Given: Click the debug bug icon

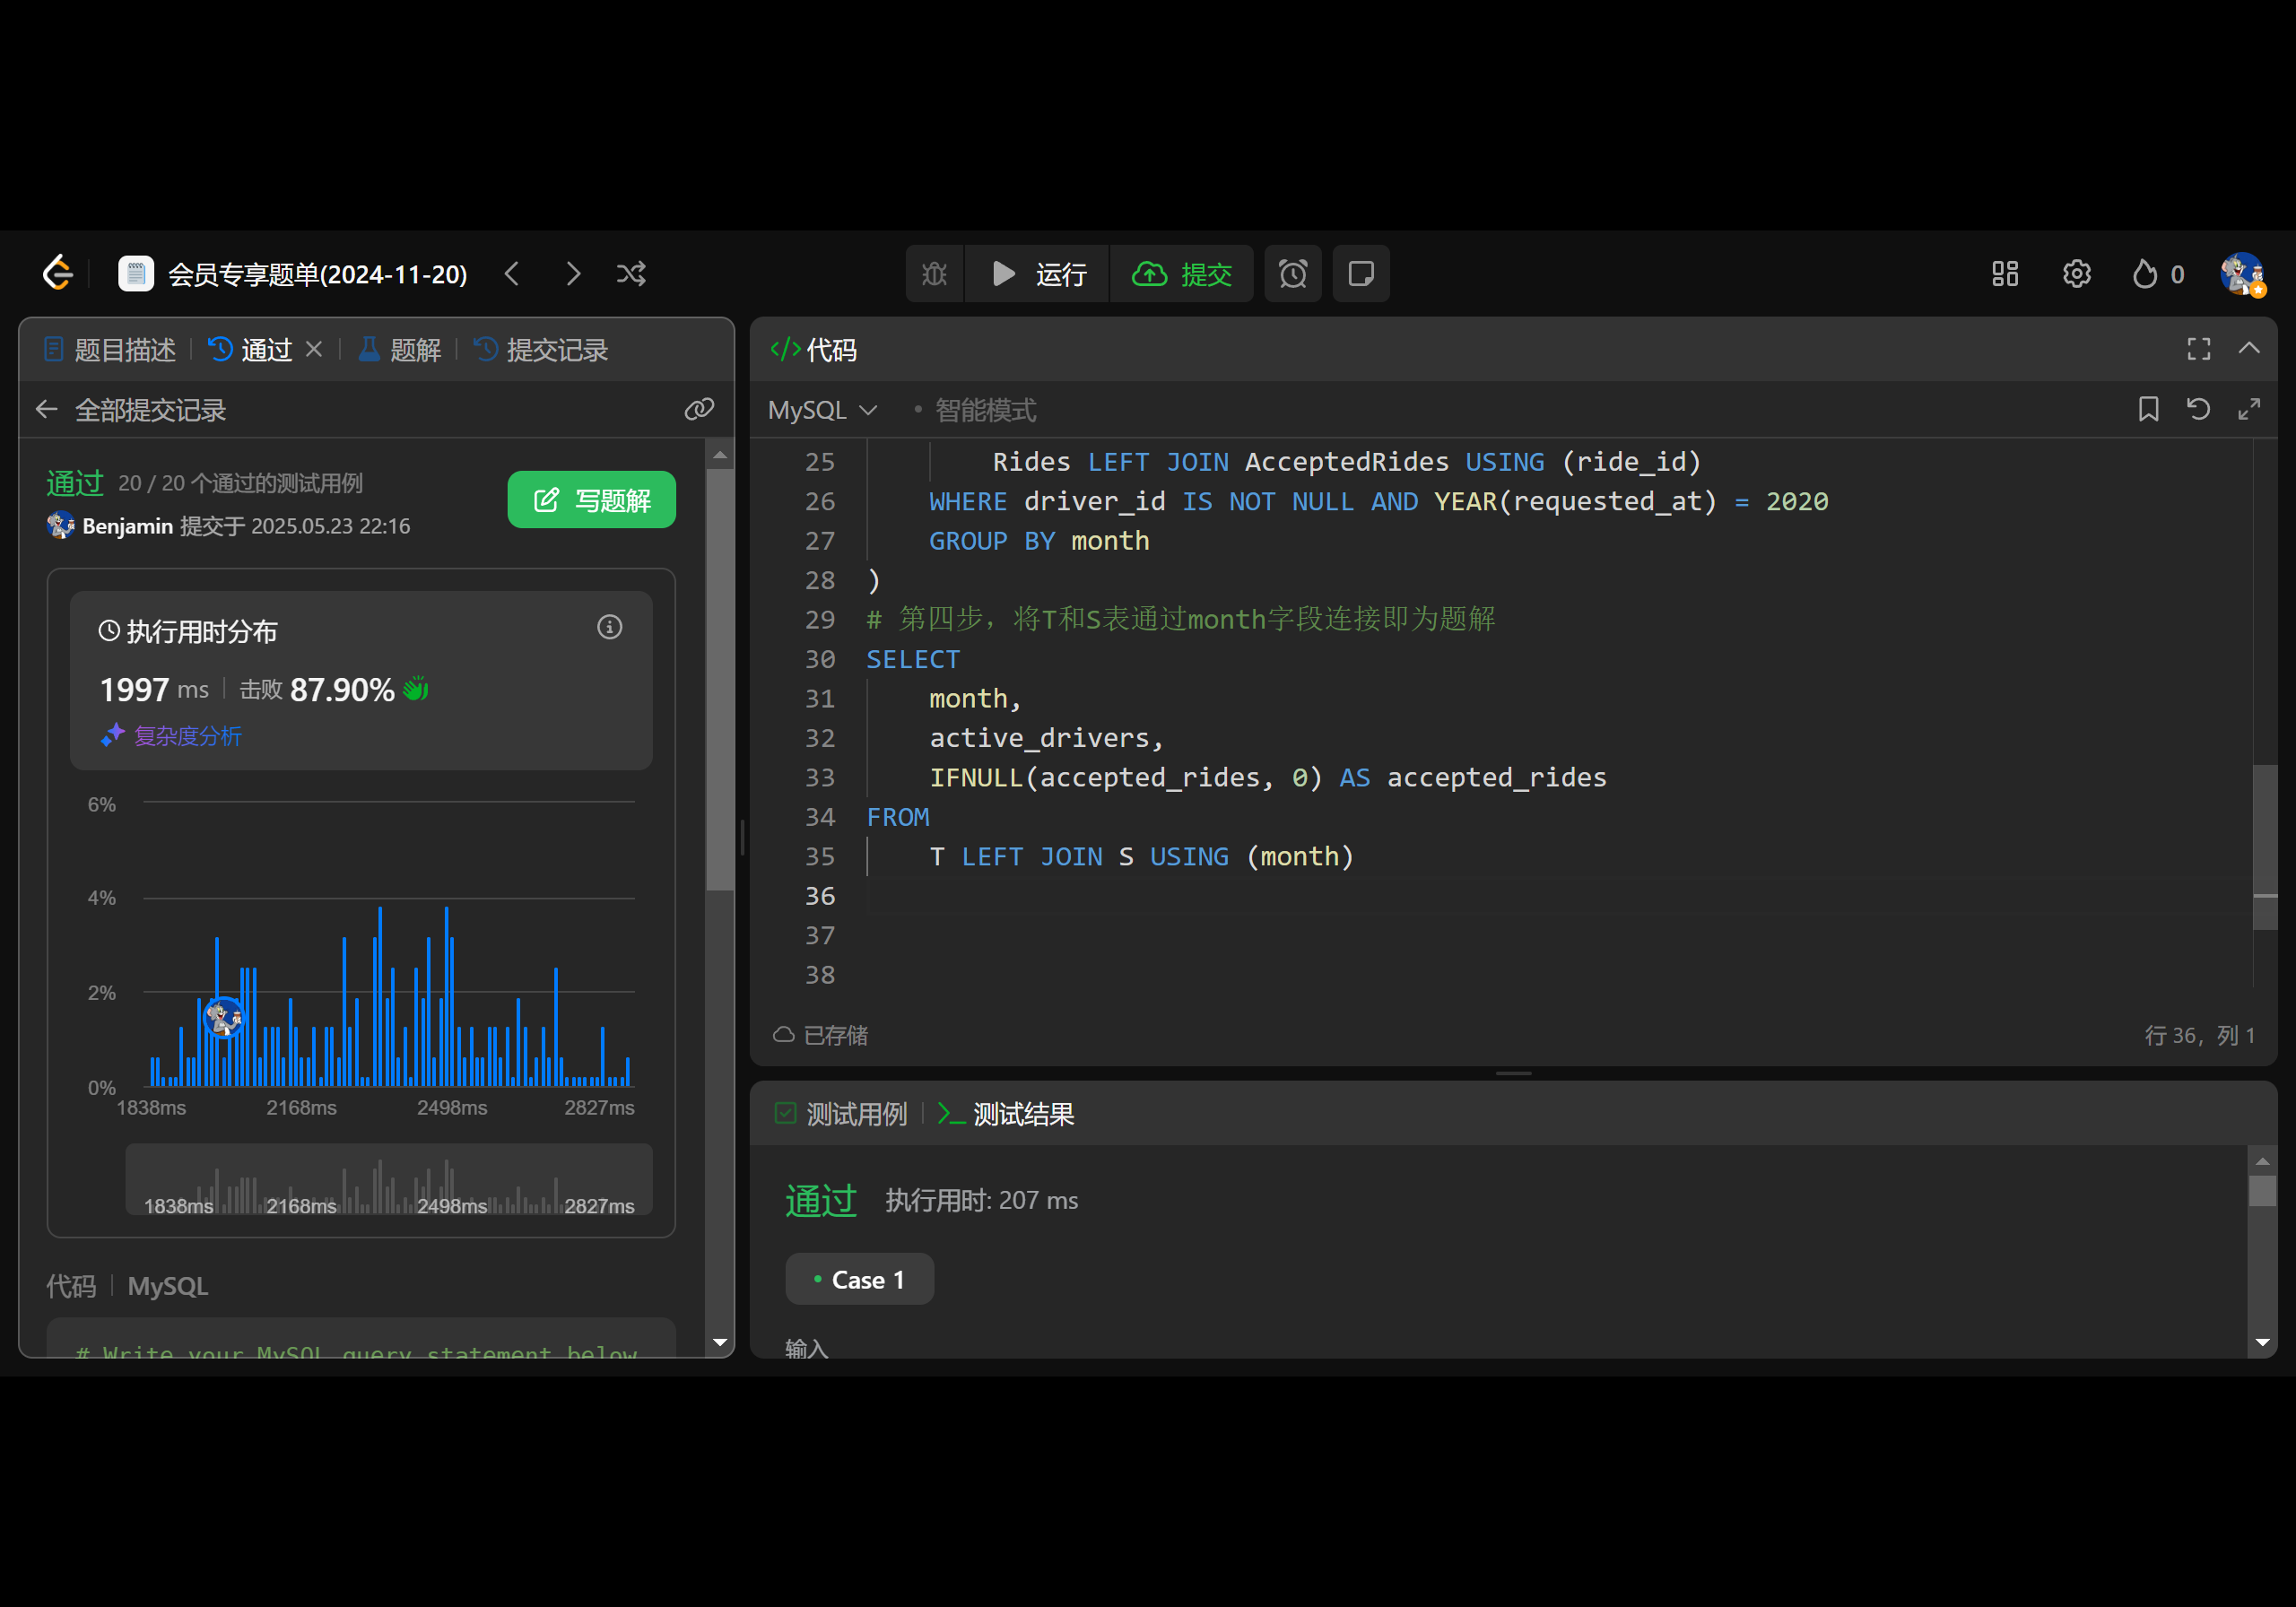Looking at the screenshot, I should click(934, 274).
